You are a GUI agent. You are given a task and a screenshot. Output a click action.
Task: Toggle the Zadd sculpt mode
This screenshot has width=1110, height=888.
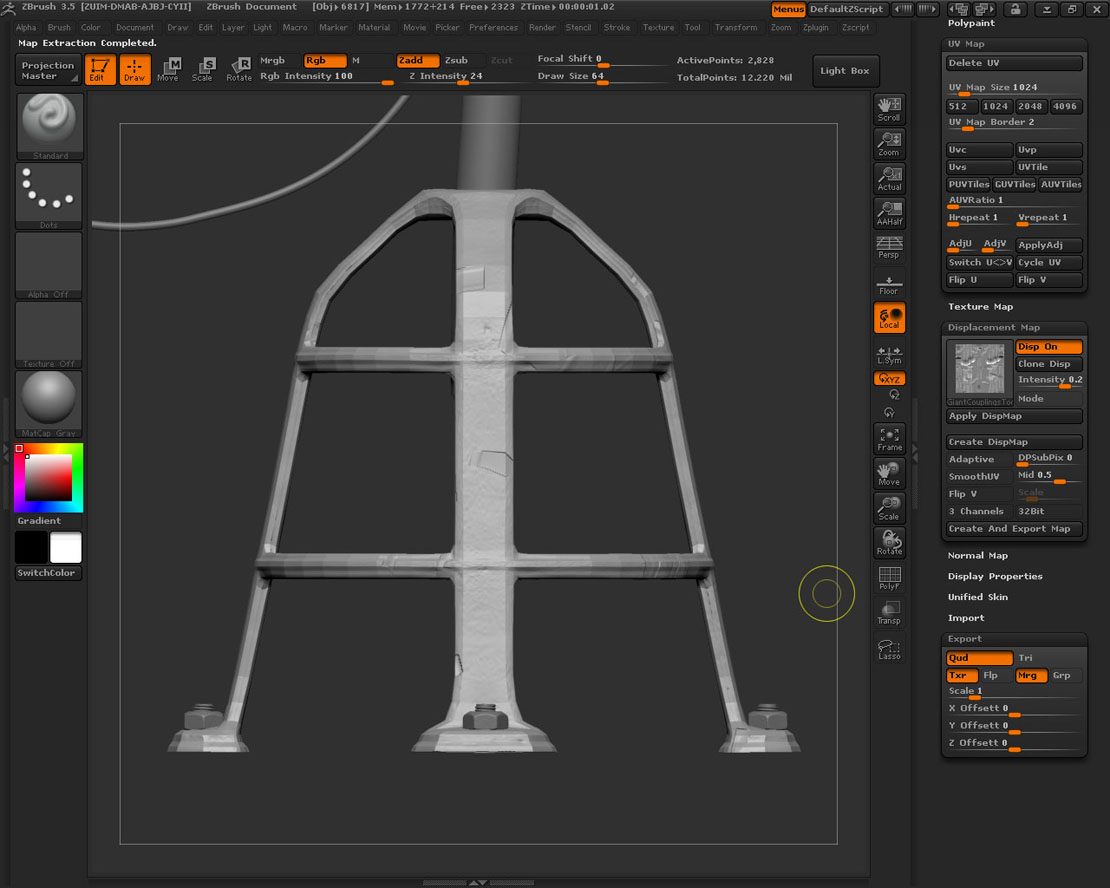click(x=418, y=60)
